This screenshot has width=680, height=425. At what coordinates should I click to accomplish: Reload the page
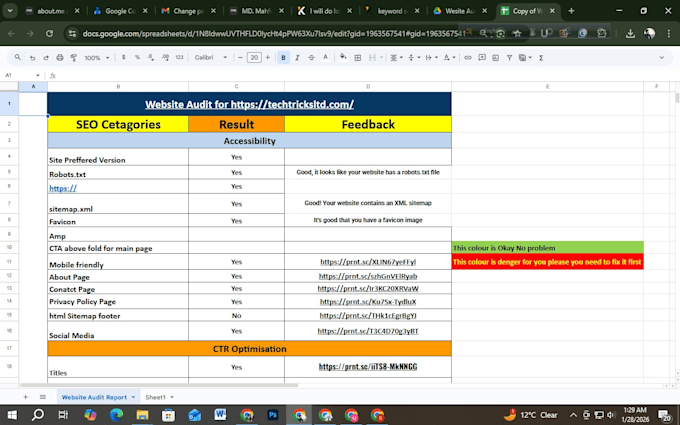pos(49,33)
